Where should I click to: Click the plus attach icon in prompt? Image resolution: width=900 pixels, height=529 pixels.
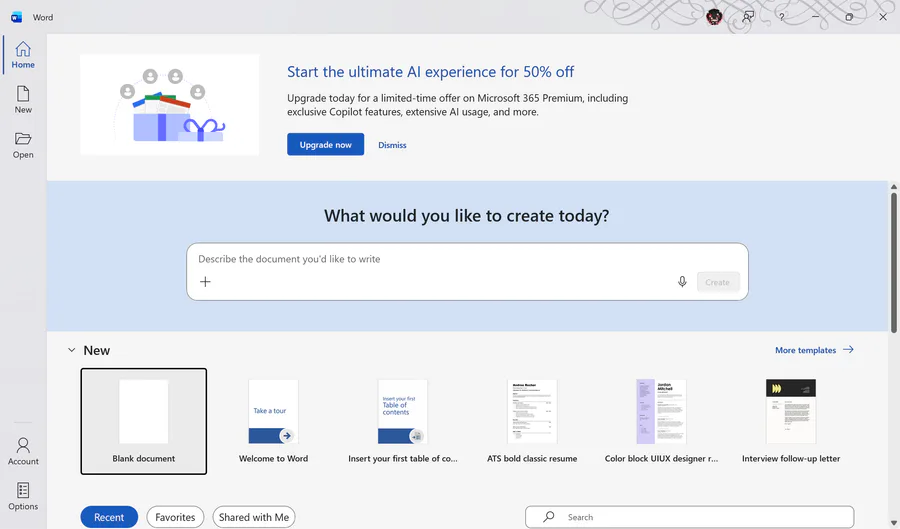(x=205, y=282)
